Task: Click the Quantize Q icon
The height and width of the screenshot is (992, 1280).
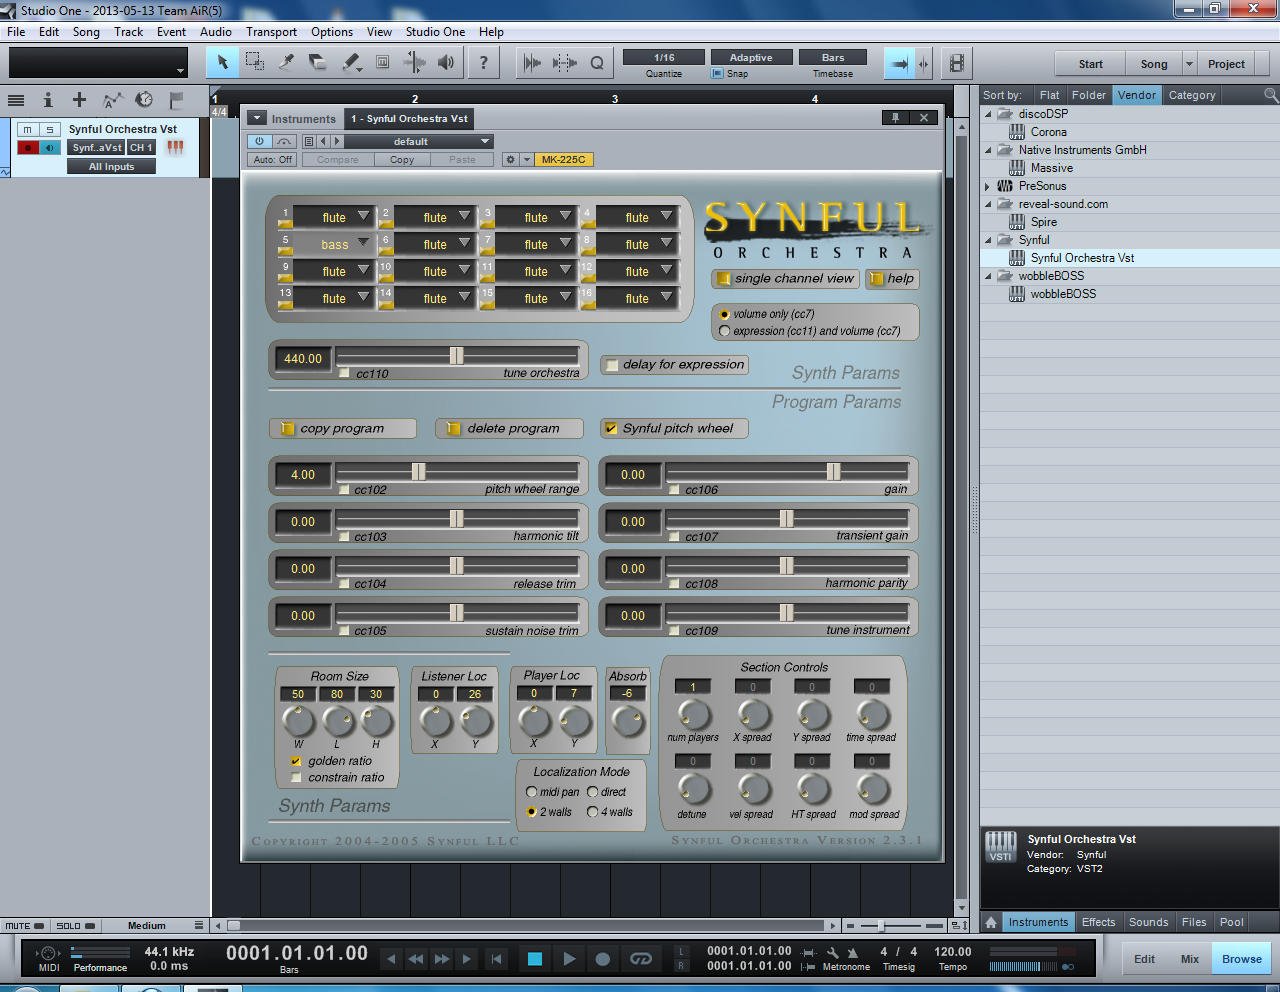Action: 597,63
